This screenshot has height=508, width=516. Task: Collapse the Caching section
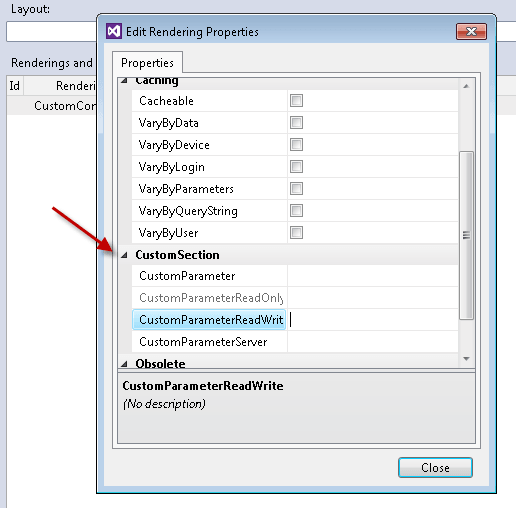point(124,81)
